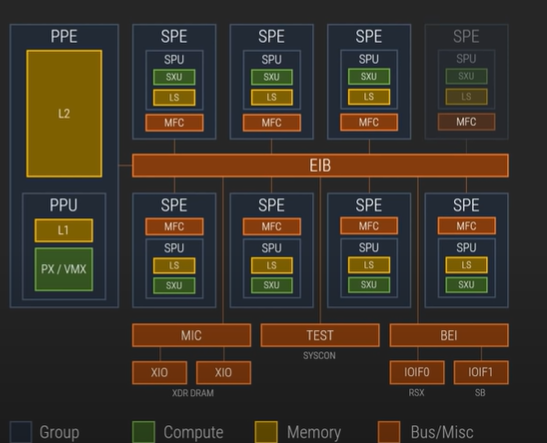Select the TEST block

tap(320, 335)
